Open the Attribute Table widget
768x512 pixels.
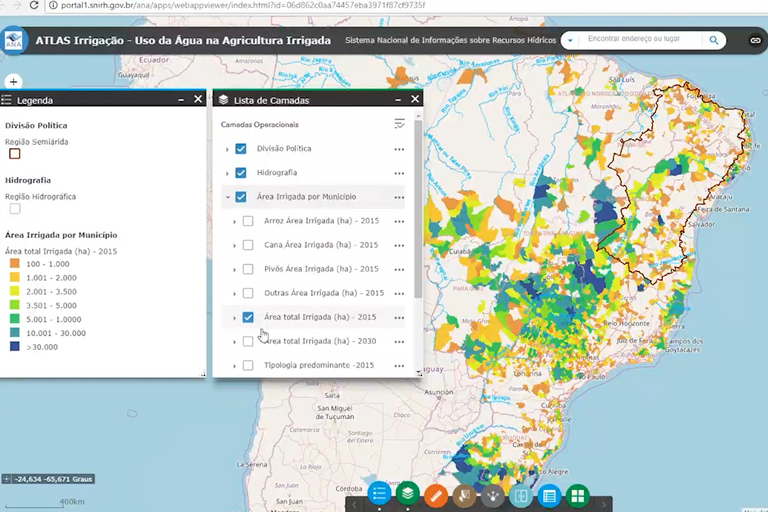pyautogui.click(x=548, y=495)
